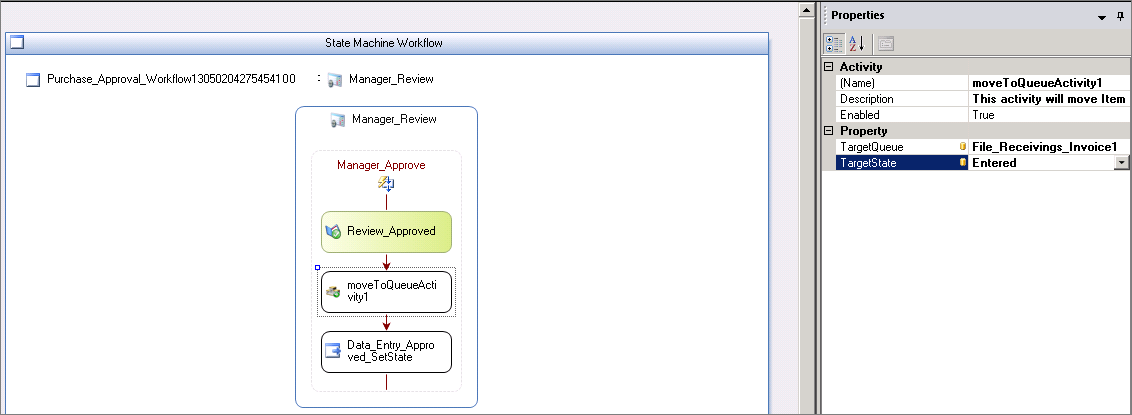Click the TargetQueue value File_Receivings_Invoice1
This screenshot has height=415, width=1132.
1044,147
